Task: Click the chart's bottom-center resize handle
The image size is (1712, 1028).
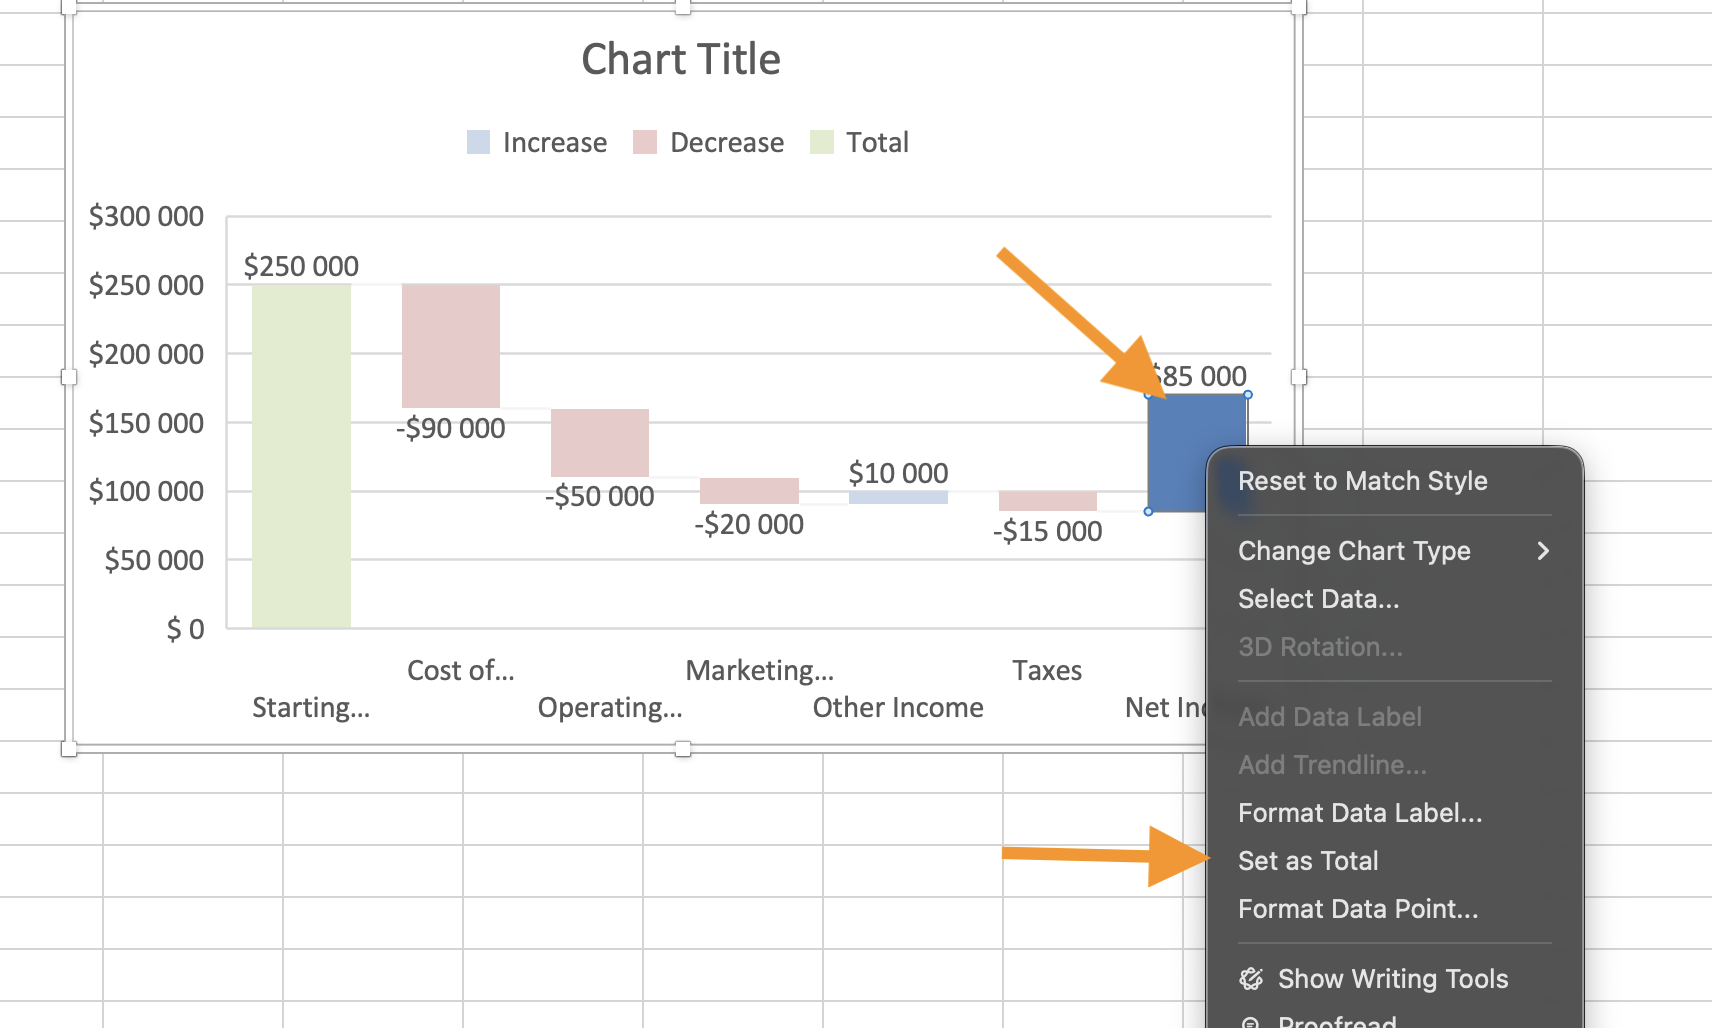Action: (x=683, y=749)
